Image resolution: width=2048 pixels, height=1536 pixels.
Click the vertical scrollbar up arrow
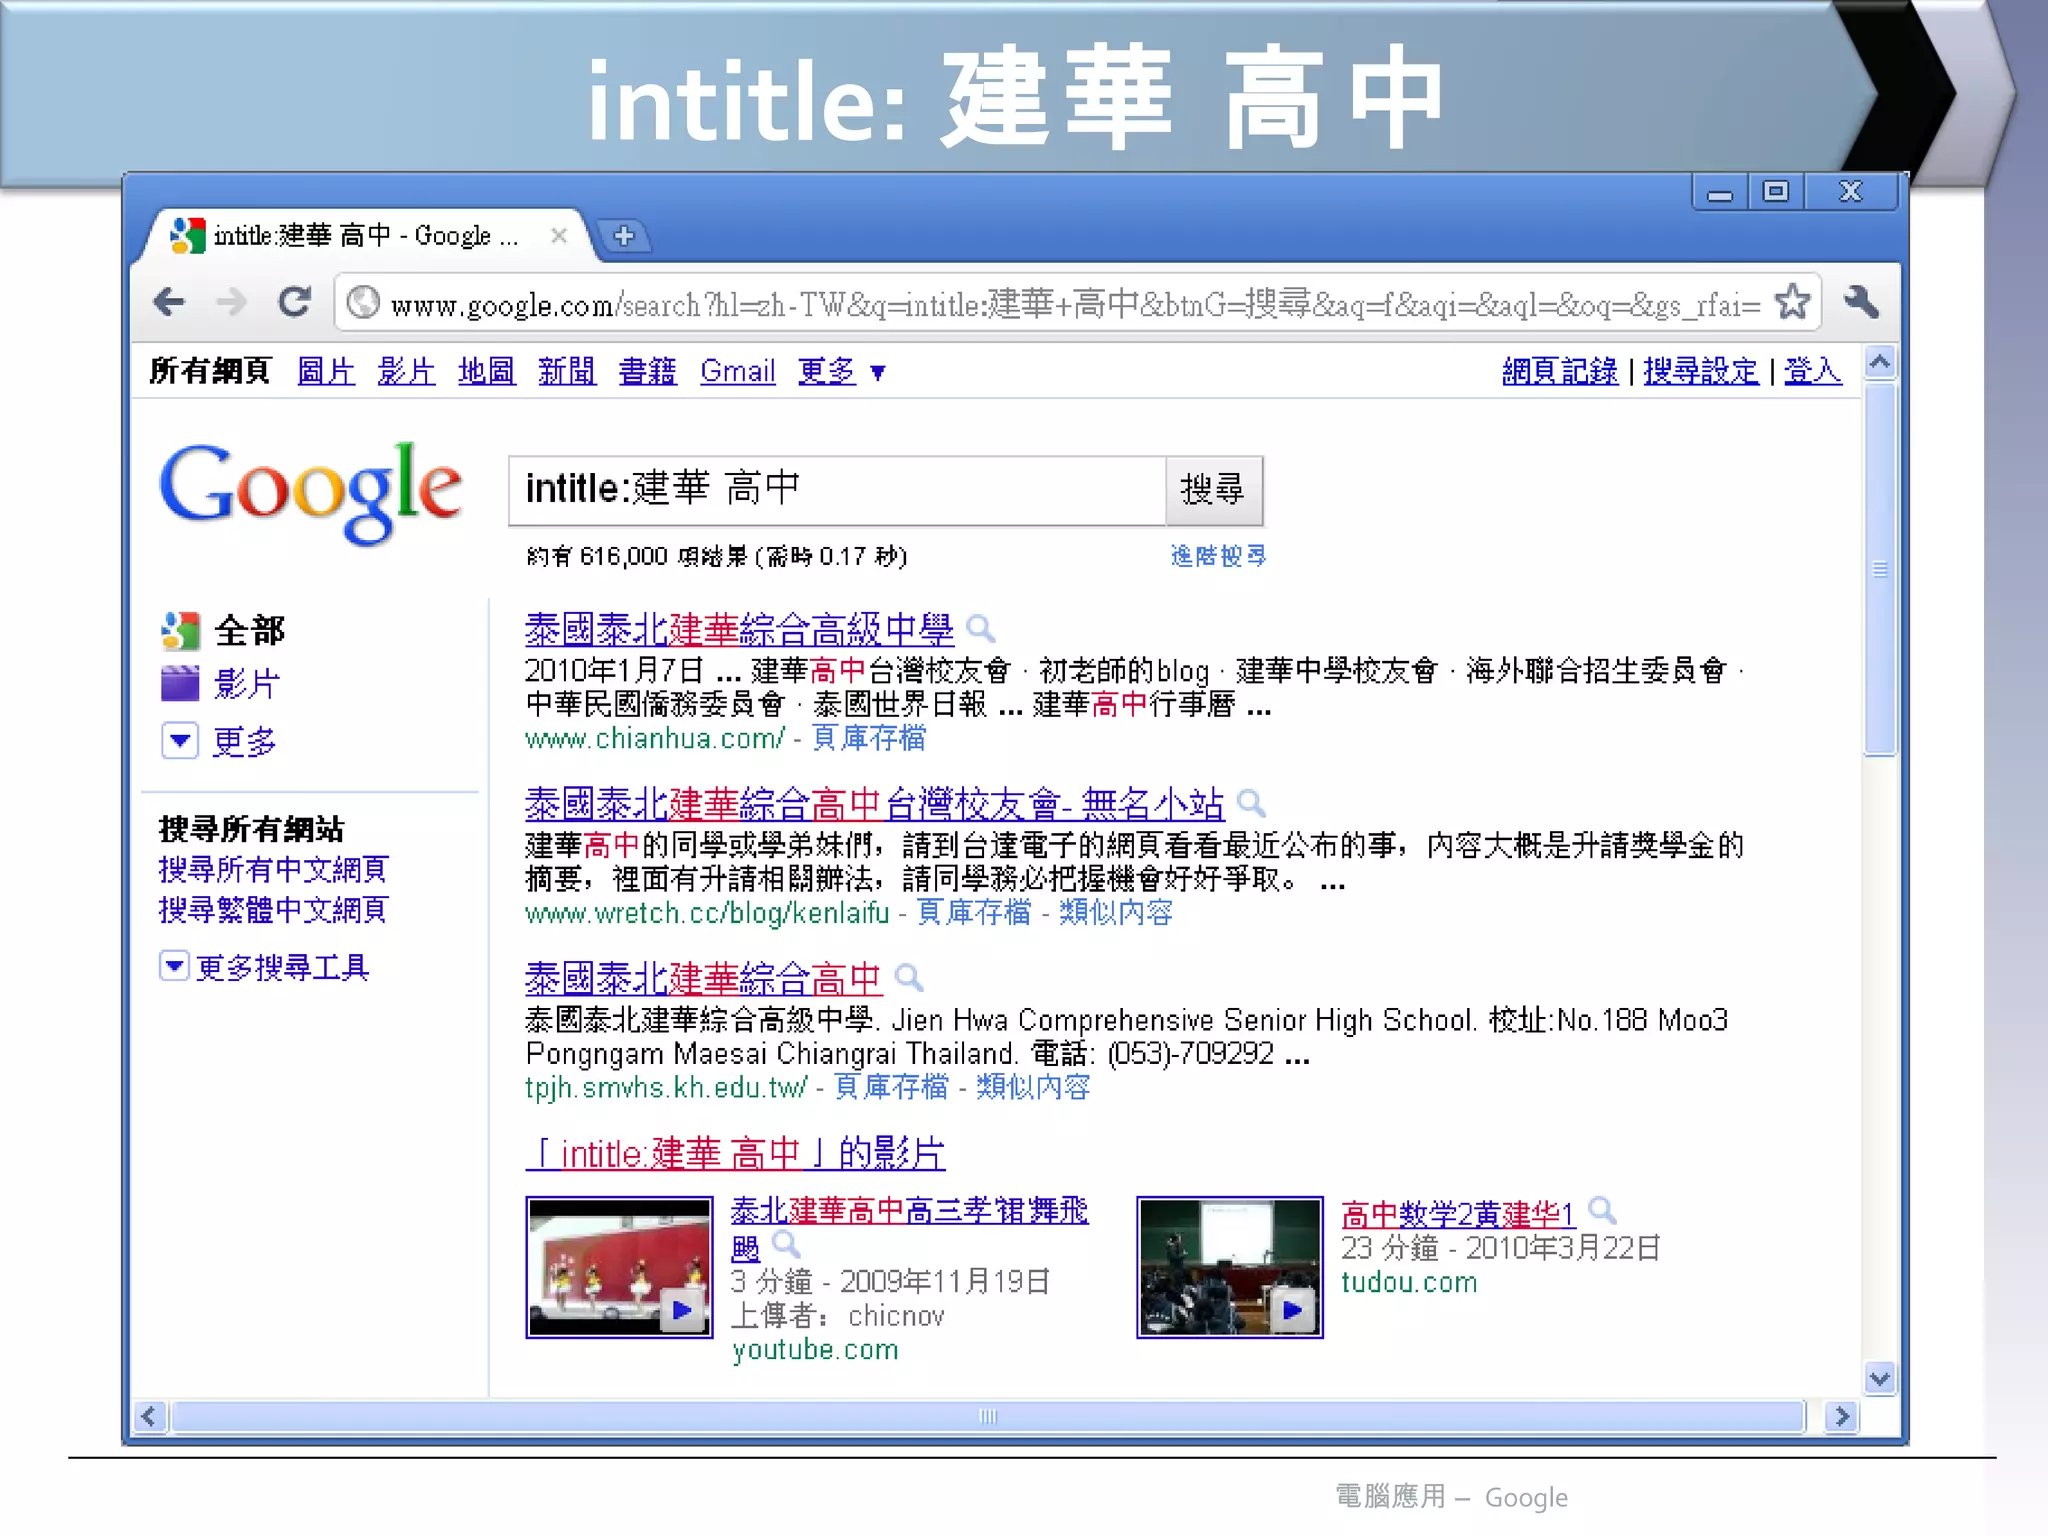(1880, 362)
